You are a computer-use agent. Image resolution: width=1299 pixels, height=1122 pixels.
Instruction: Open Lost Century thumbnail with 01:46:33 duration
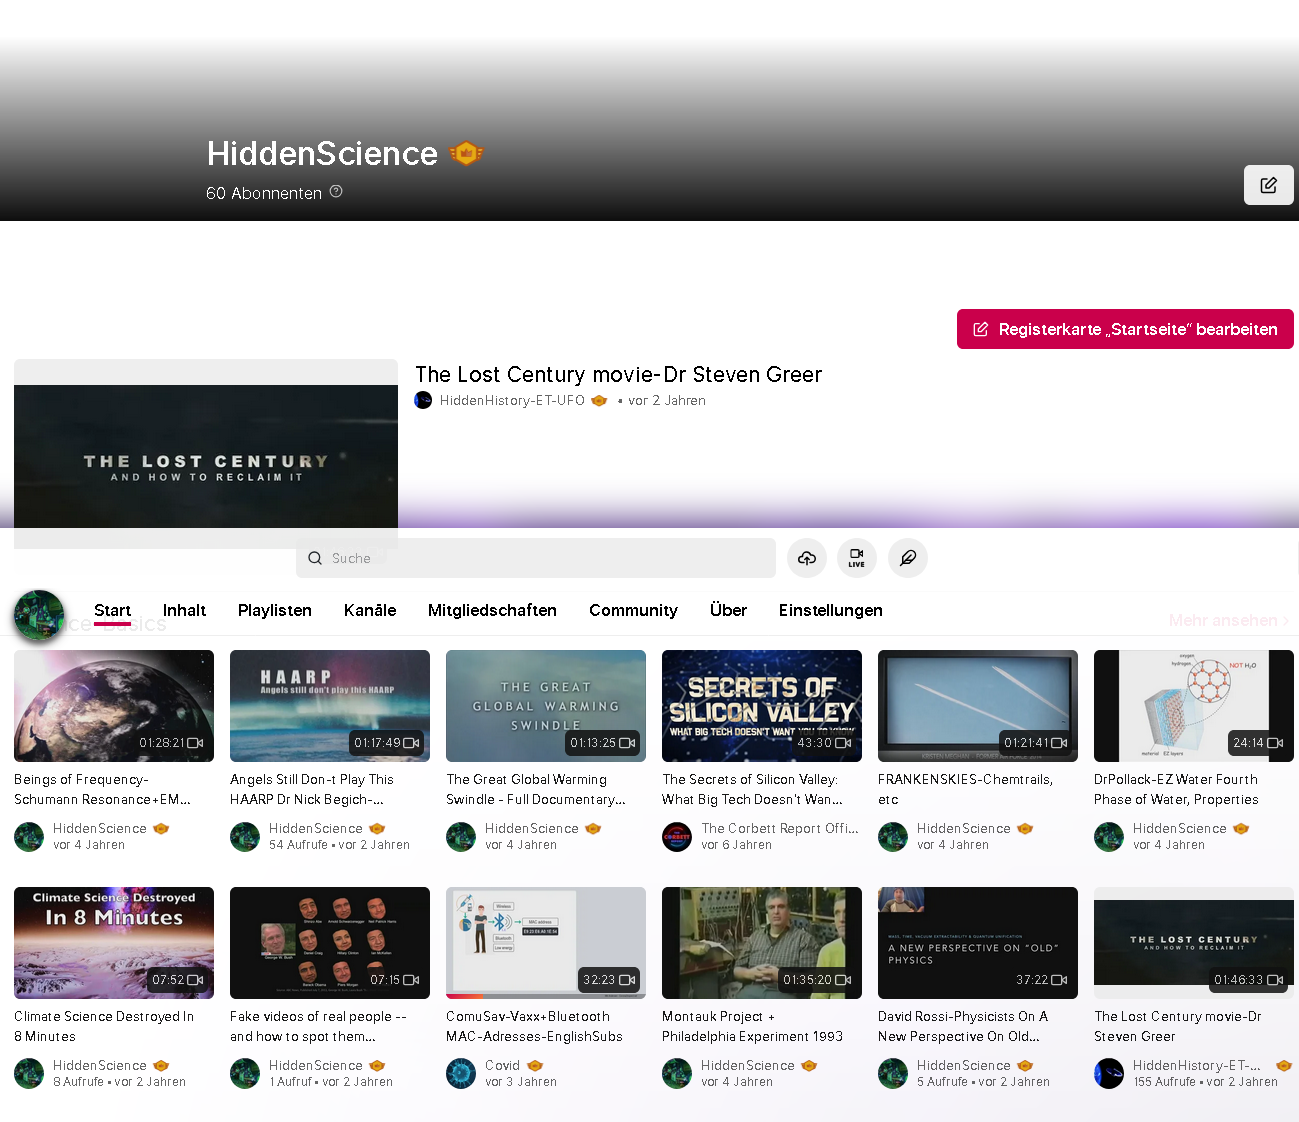coord(1194,943)
